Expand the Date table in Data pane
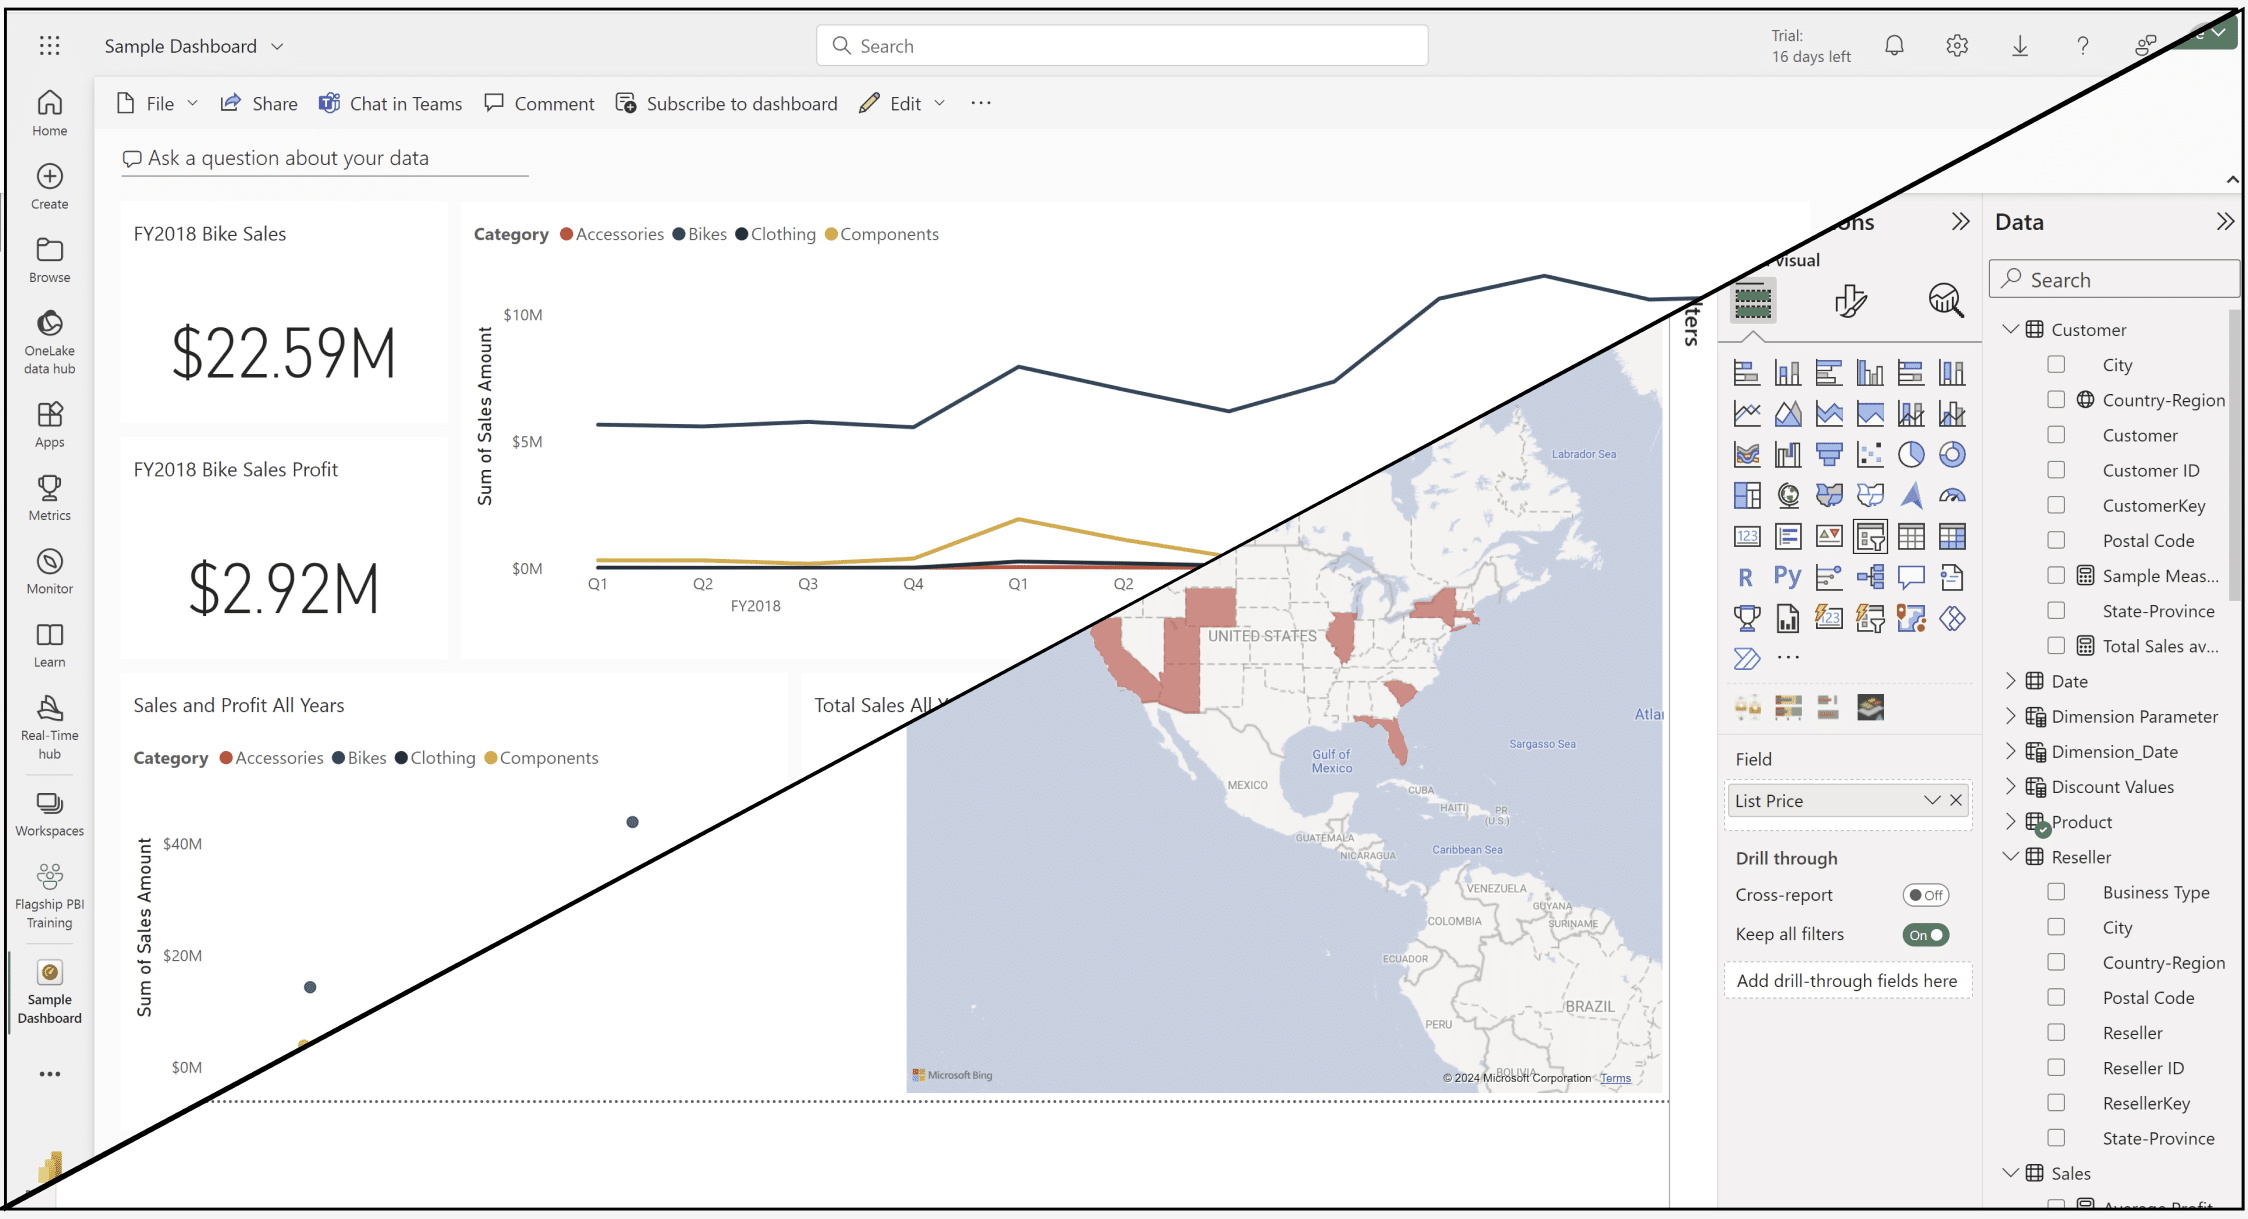The width and height of the screenshot is (2248, 1219). 2012,680
